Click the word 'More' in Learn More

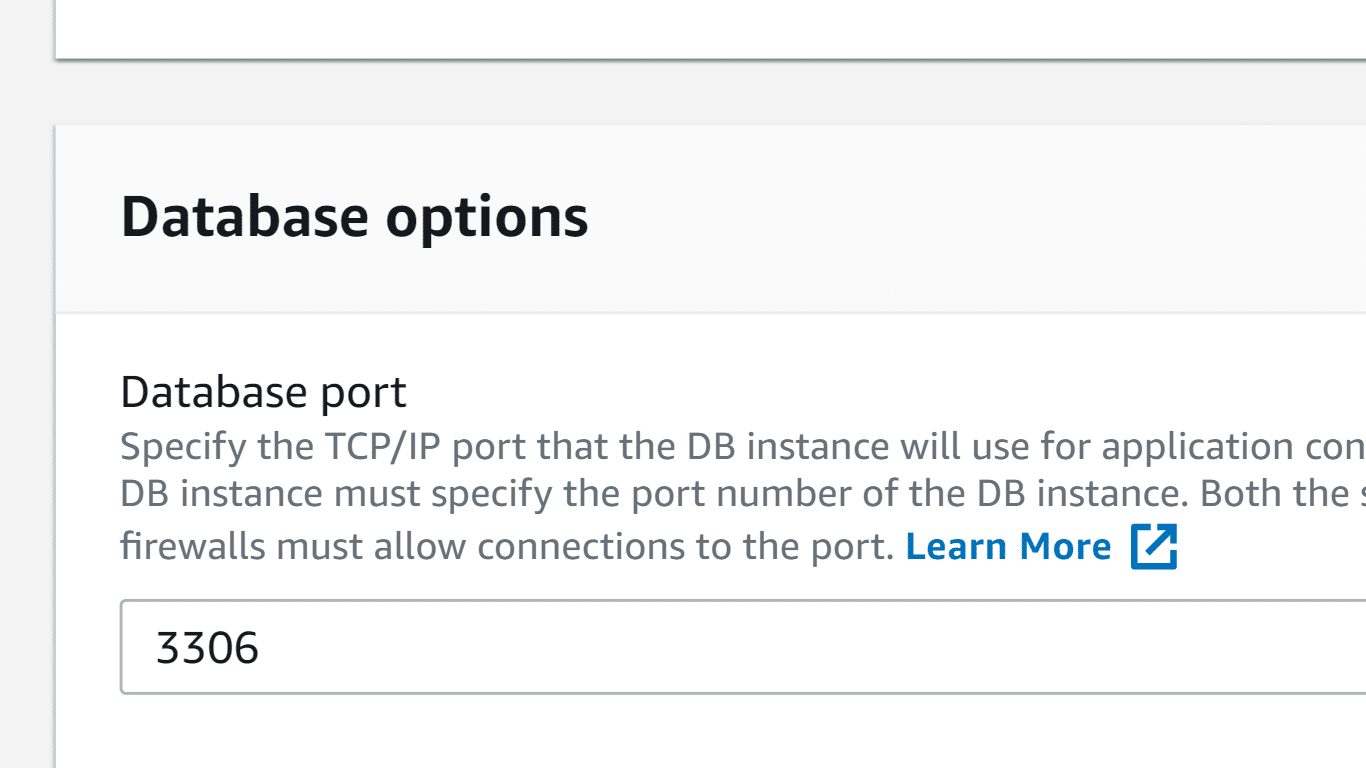coord(1065,546)
